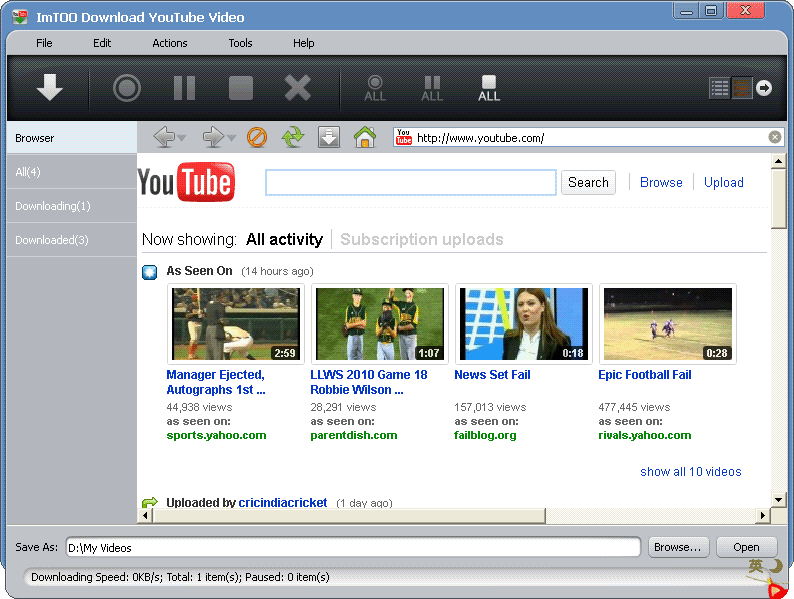Open News Set Fail video thumbnail
Image resolution: width=794 pixels, height=599 pixels.
click(524, 324)
